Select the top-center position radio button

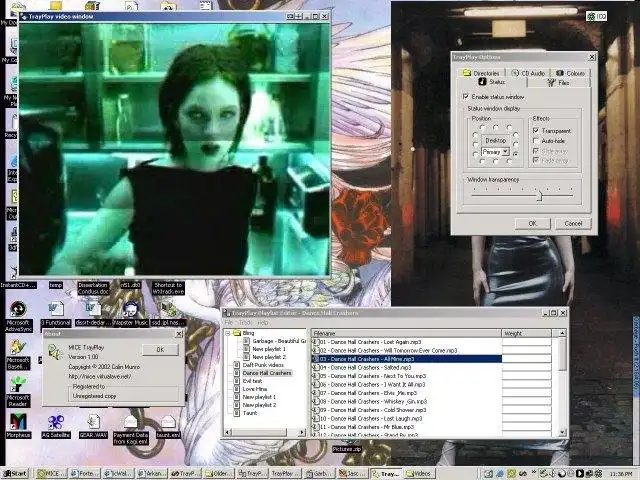tap(496, 127)
